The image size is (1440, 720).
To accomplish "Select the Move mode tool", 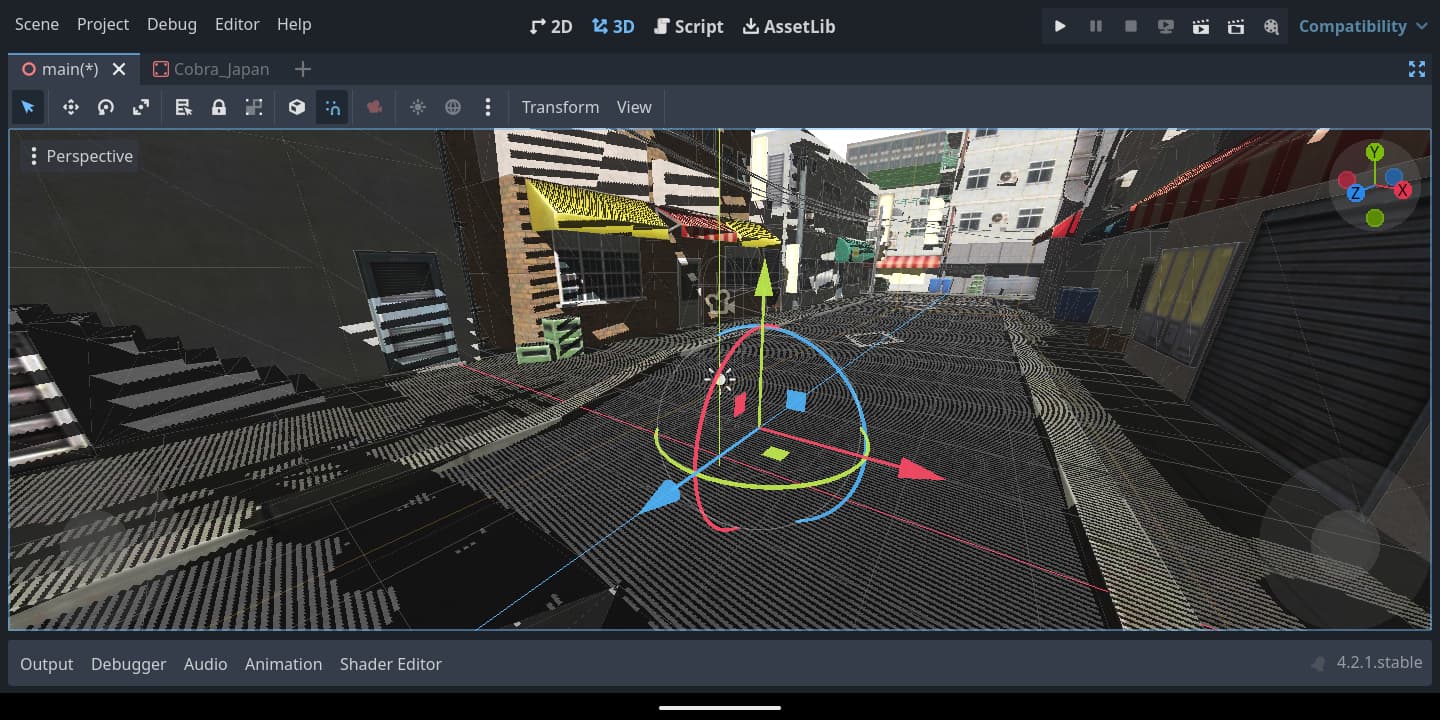I will tap(71, 107).
